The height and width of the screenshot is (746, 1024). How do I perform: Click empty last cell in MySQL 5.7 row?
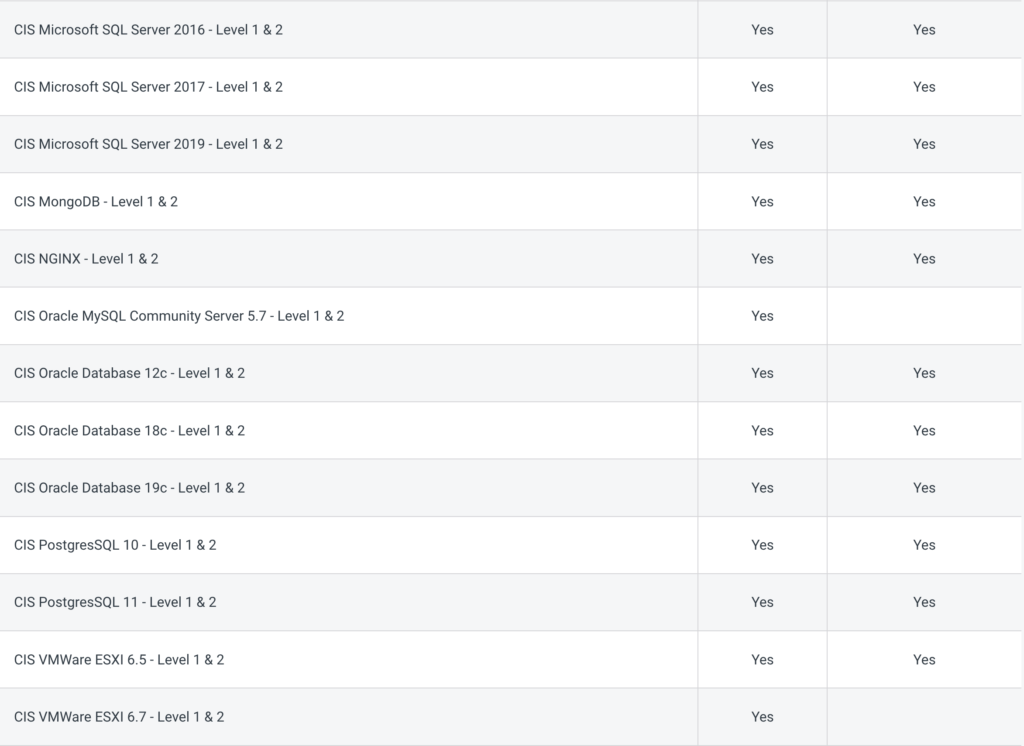(x=924, y=316)
